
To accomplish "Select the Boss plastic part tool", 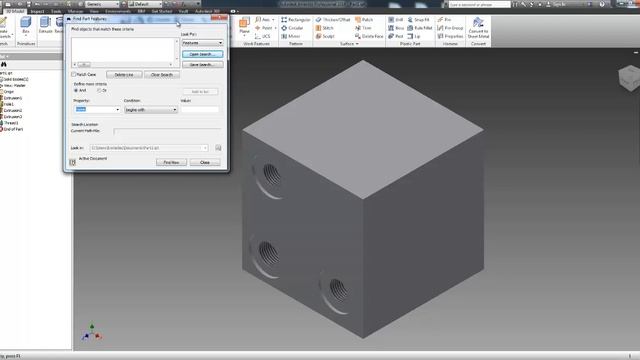I will [396, 28].
